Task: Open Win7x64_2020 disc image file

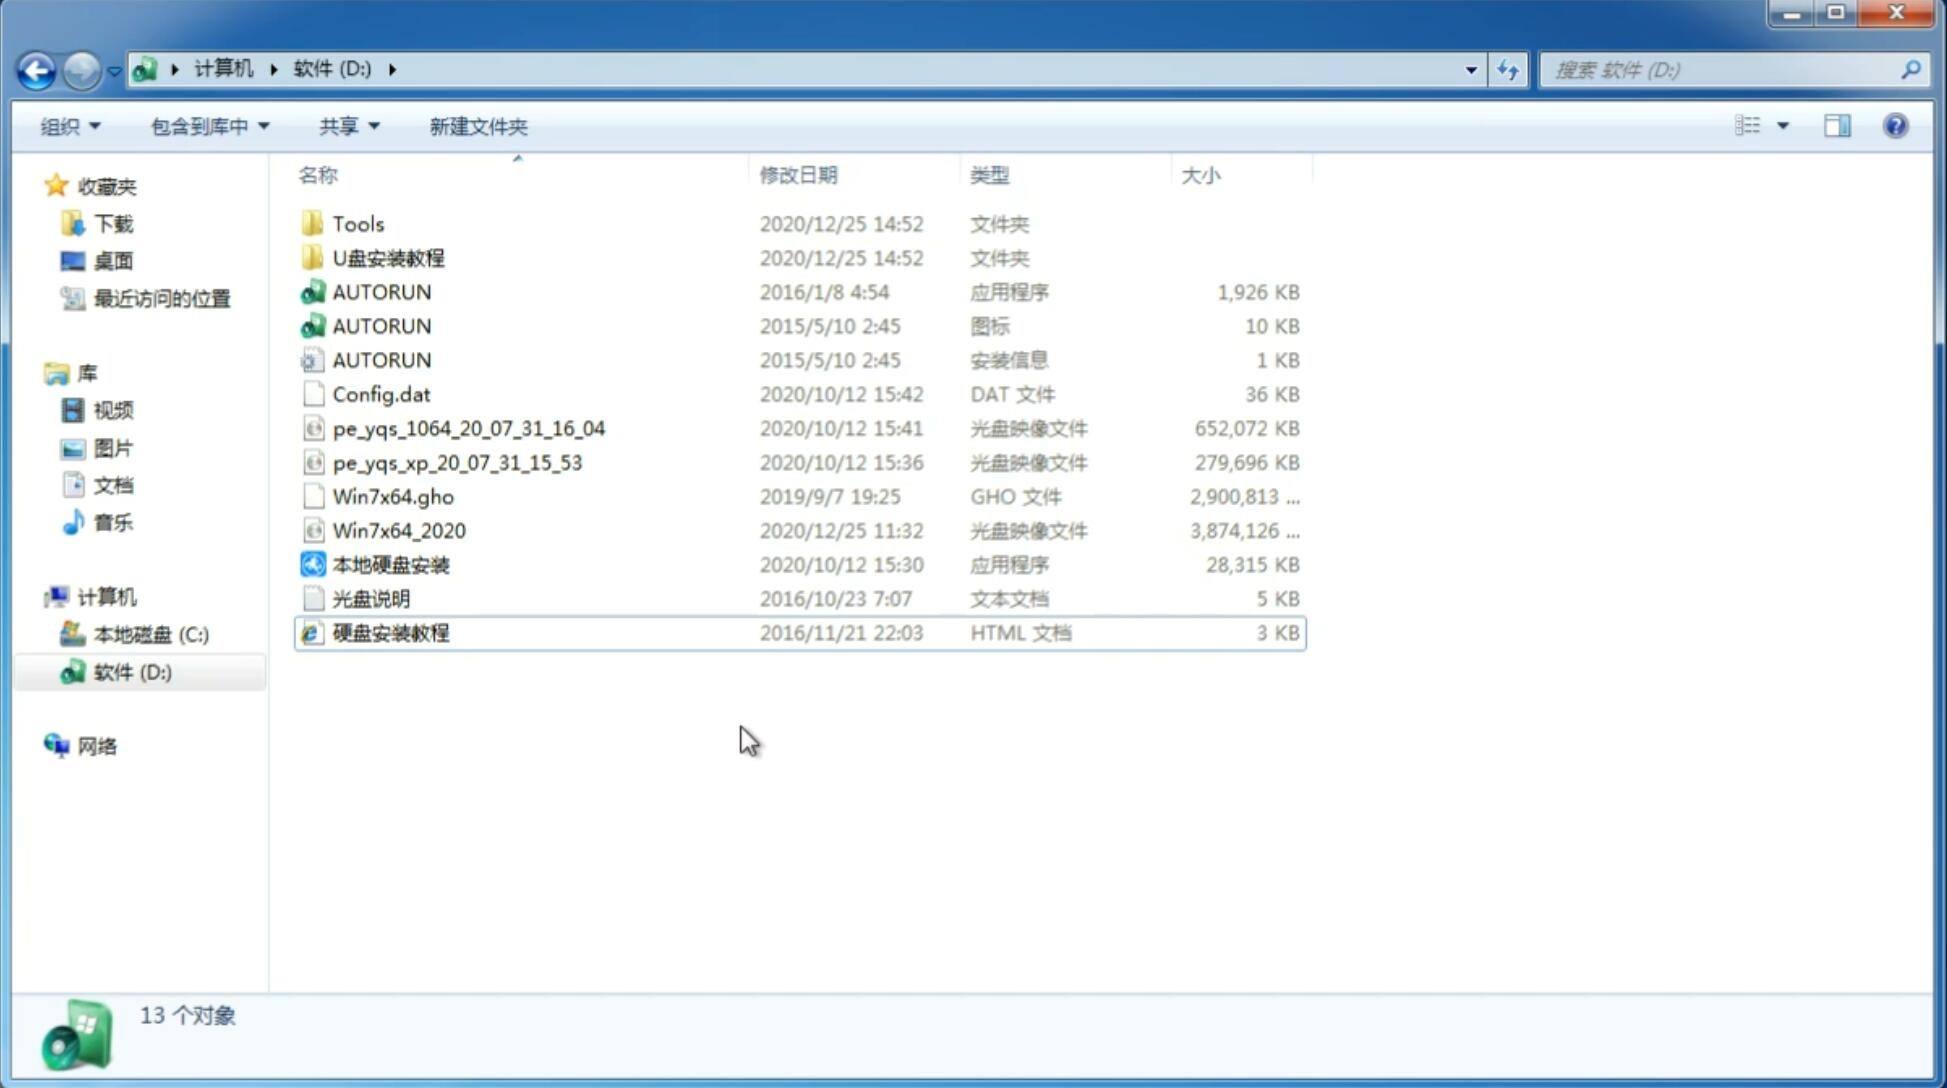Action: coord(398,531)
